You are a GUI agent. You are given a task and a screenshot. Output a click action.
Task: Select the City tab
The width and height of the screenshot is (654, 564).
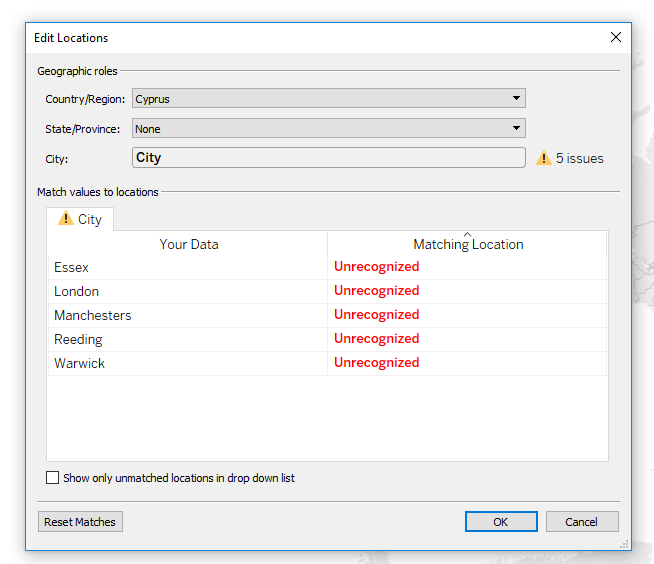[80, 219]
